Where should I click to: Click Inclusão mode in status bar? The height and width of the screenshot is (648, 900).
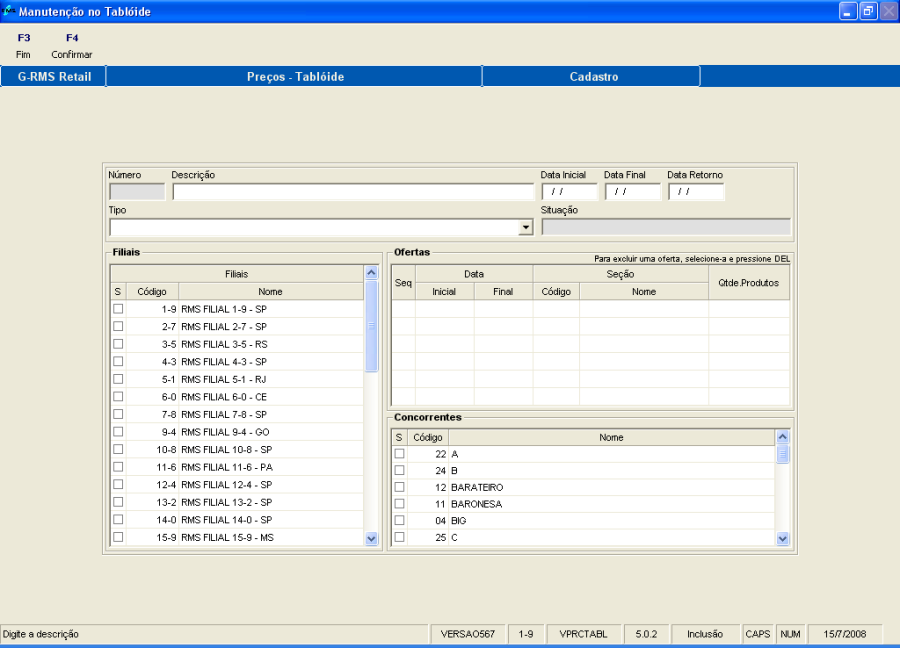(705, 634)
